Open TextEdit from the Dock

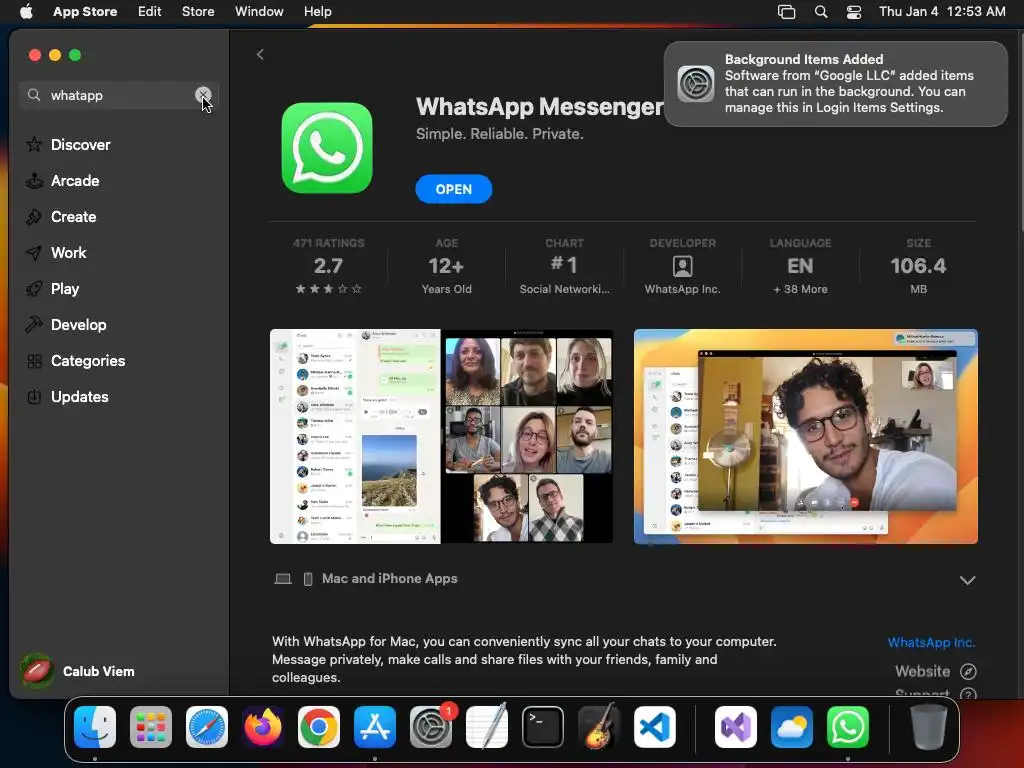(487, 727)
